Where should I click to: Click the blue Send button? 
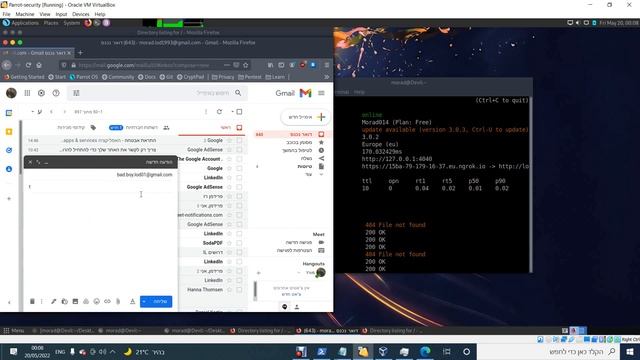click(x=160, y=302)
